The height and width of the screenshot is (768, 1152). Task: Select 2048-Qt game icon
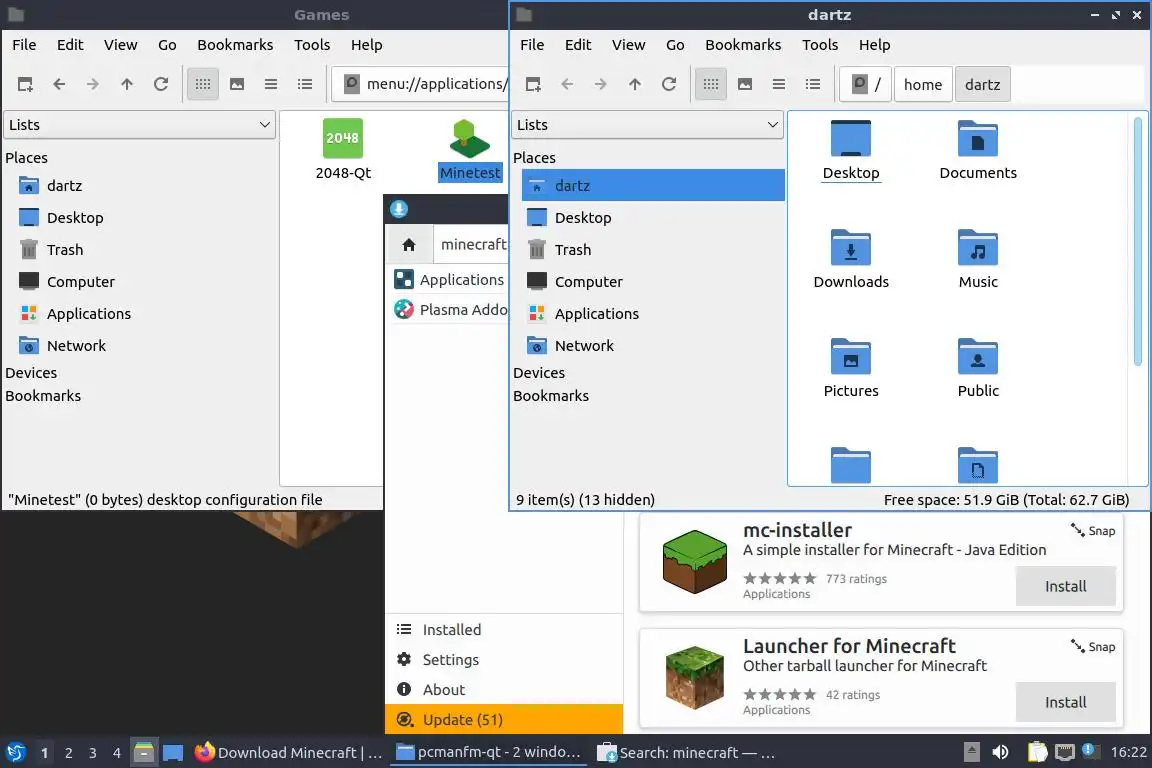point(343,150)
